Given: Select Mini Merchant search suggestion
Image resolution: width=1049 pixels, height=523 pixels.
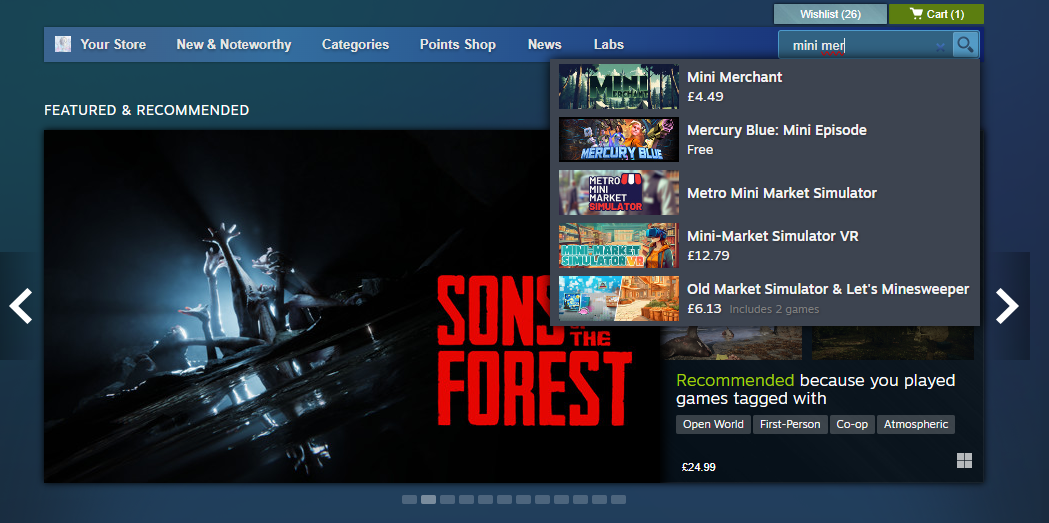Looking at the screenshot, I should coord(765,86).
